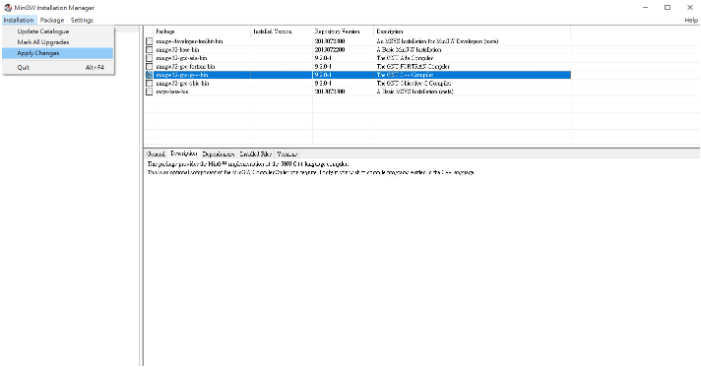Tick the mingw-developer-toolkit-bin checkbox
The height and width of the screenshot is (367, 701).
pyautogui.click(x=149, y=41)
